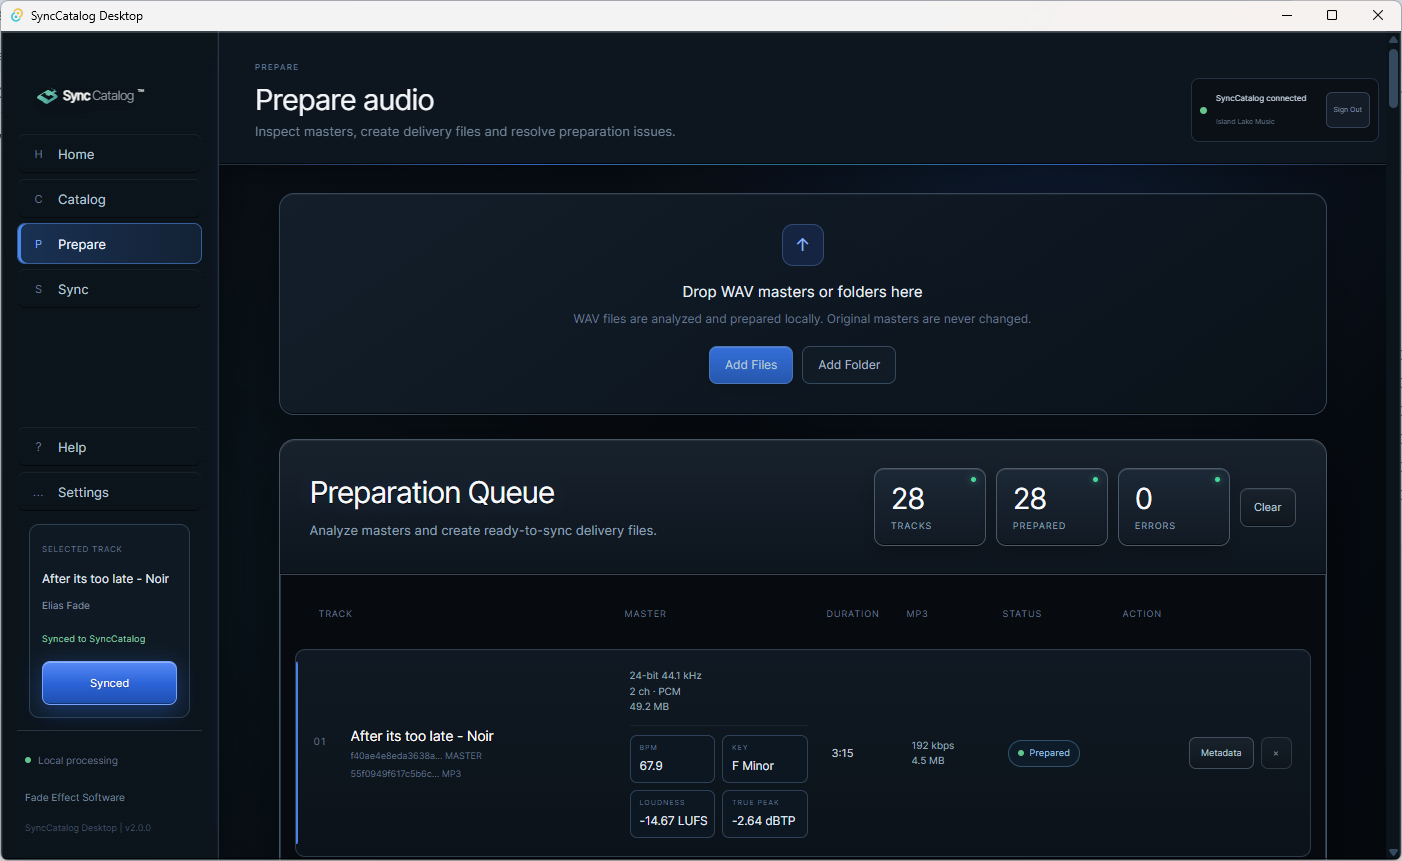Minimize the SyncCatalog Desktop window
Screen dimensions: 1402x861
1287,15
